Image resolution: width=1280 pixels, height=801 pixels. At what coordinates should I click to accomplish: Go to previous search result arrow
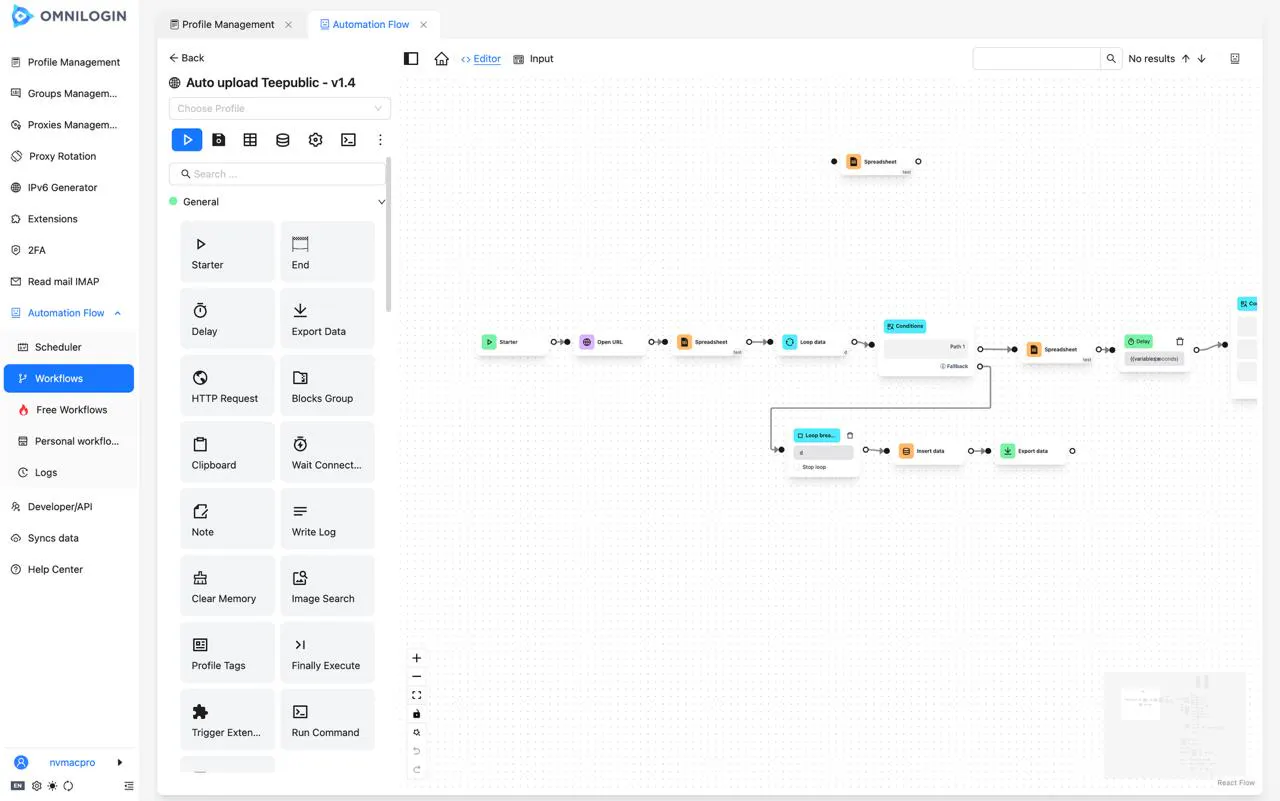pyautogui.click(x=1186, y=59)
